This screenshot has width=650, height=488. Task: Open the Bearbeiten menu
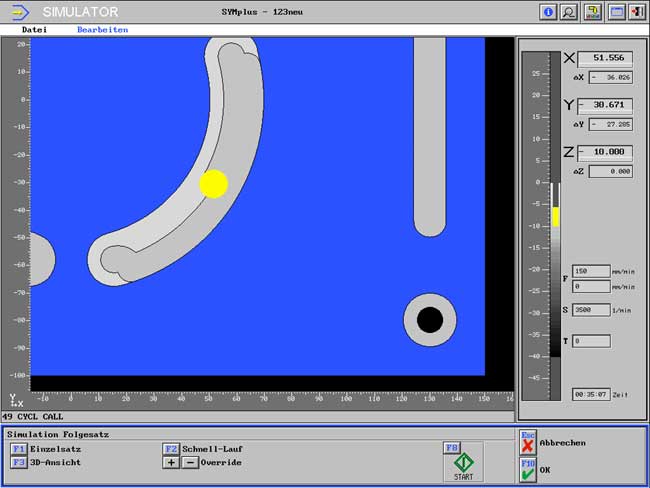[x=102, y=30]
